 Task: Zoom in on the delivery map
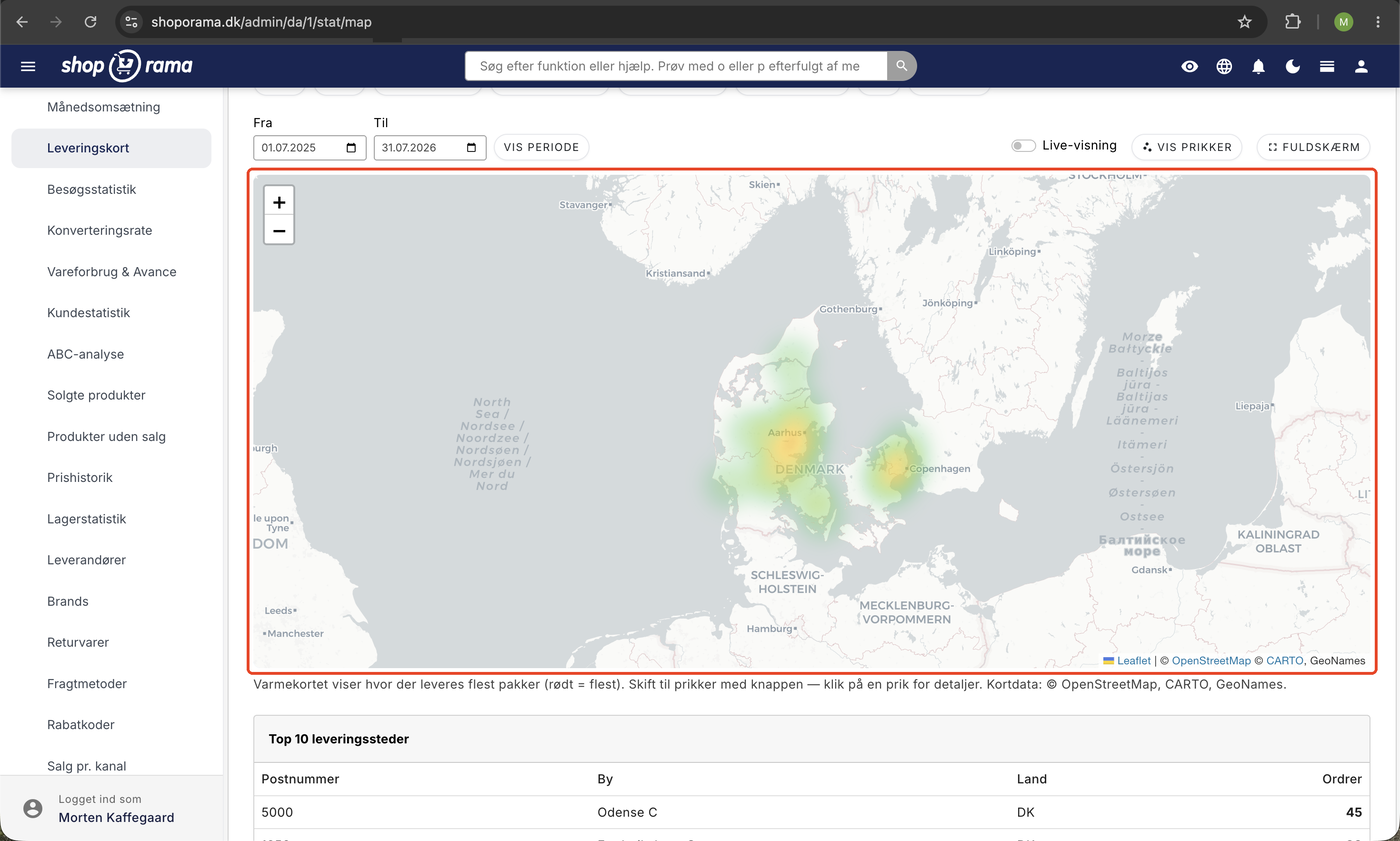tap(279, 202)
